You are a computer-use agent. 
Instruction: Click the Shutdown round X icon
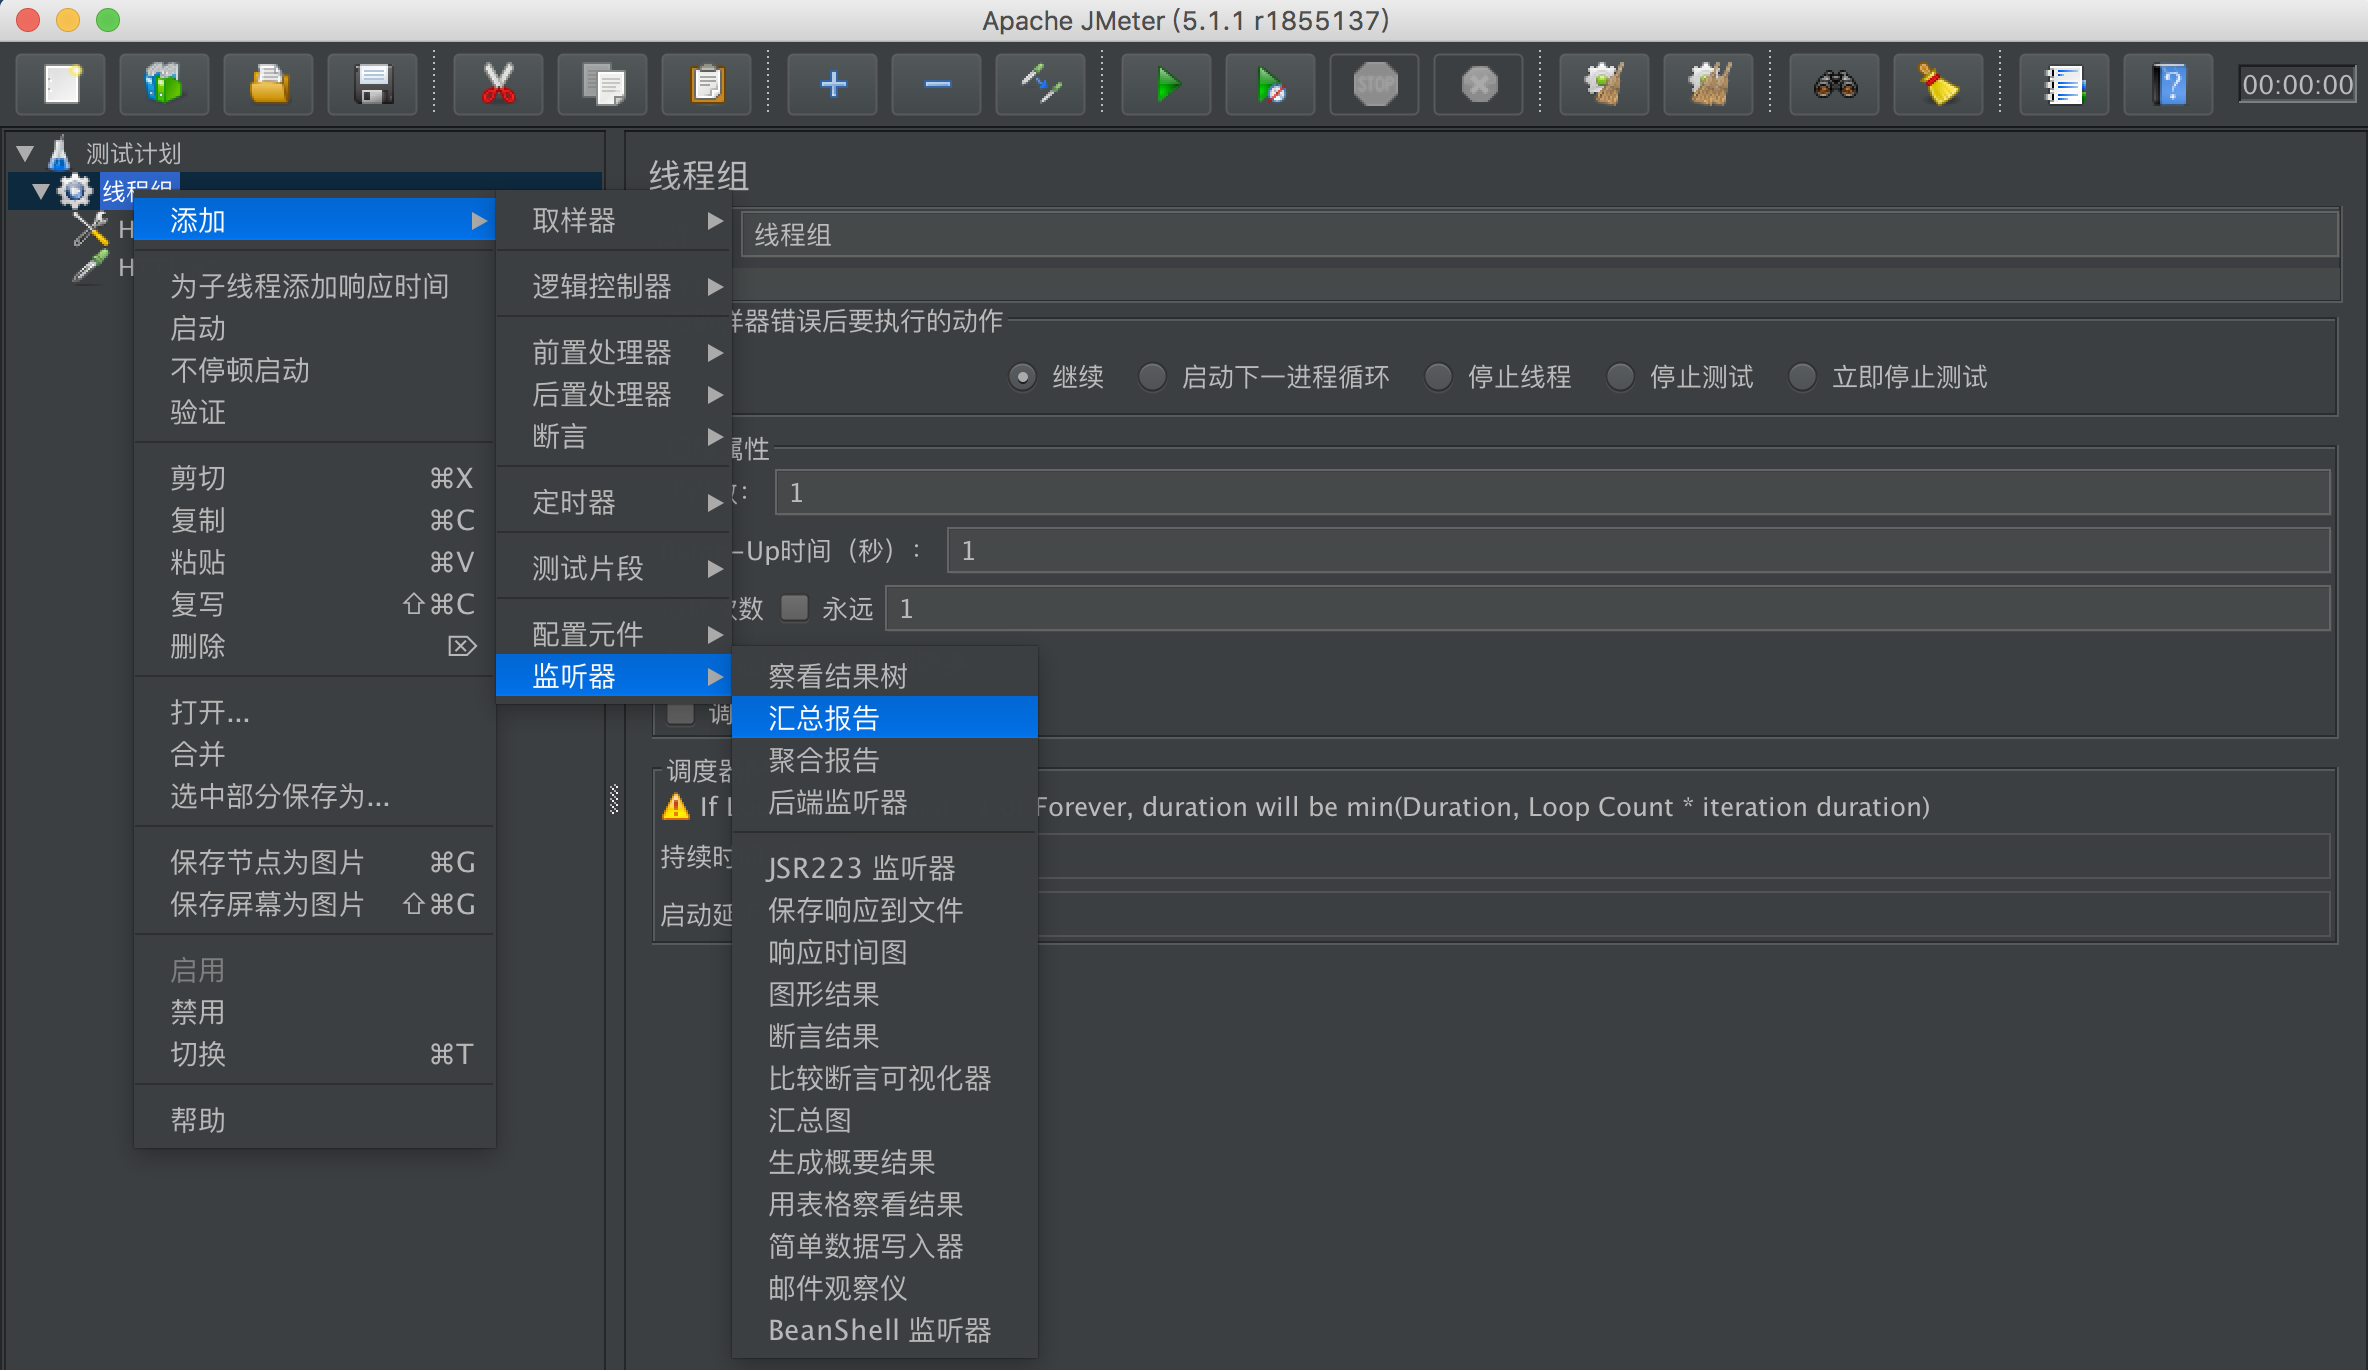click(x=1479, y=84)
